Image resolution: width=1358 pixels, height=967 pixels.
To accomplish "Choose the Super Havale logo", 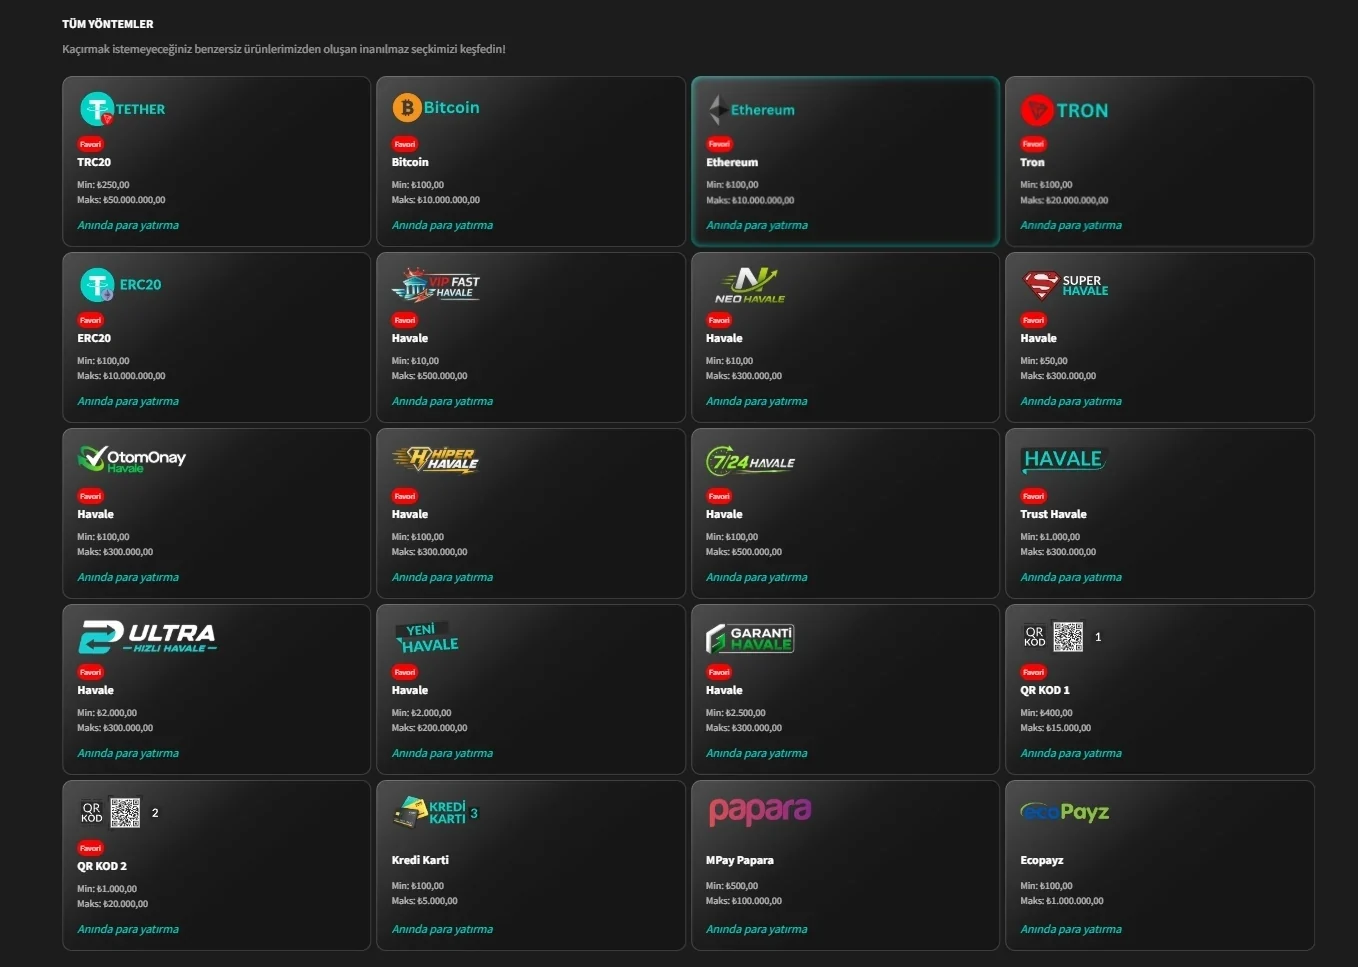I will [x=1065, y=286].
